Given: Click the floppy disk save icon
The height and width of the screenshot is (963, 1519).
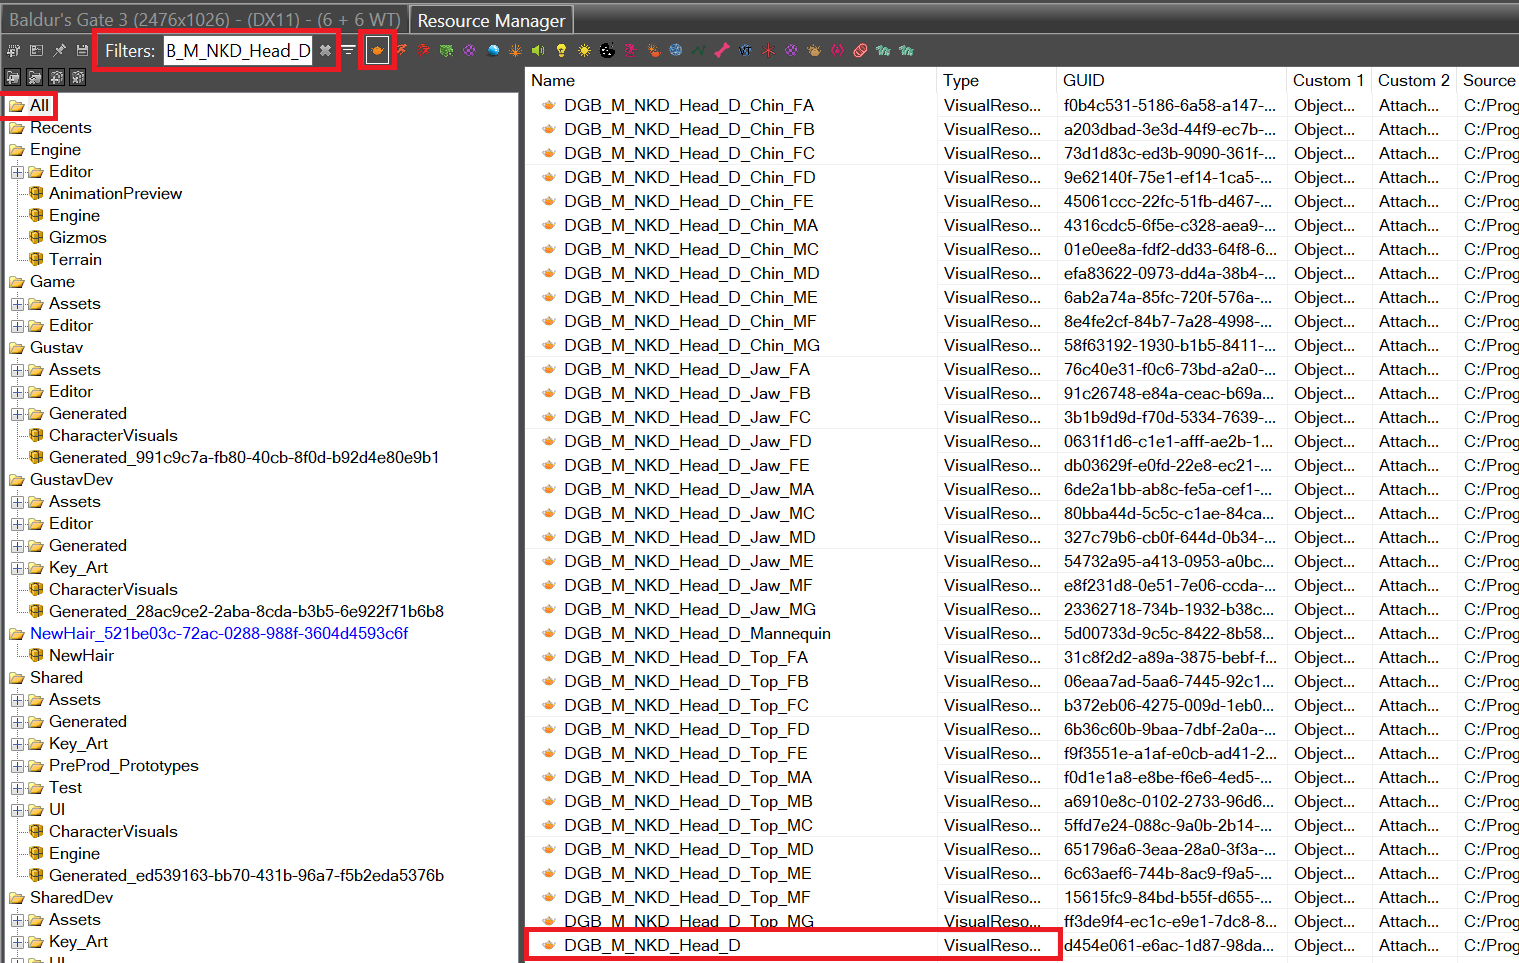Looking at the screenshot, I should [82, 50].
